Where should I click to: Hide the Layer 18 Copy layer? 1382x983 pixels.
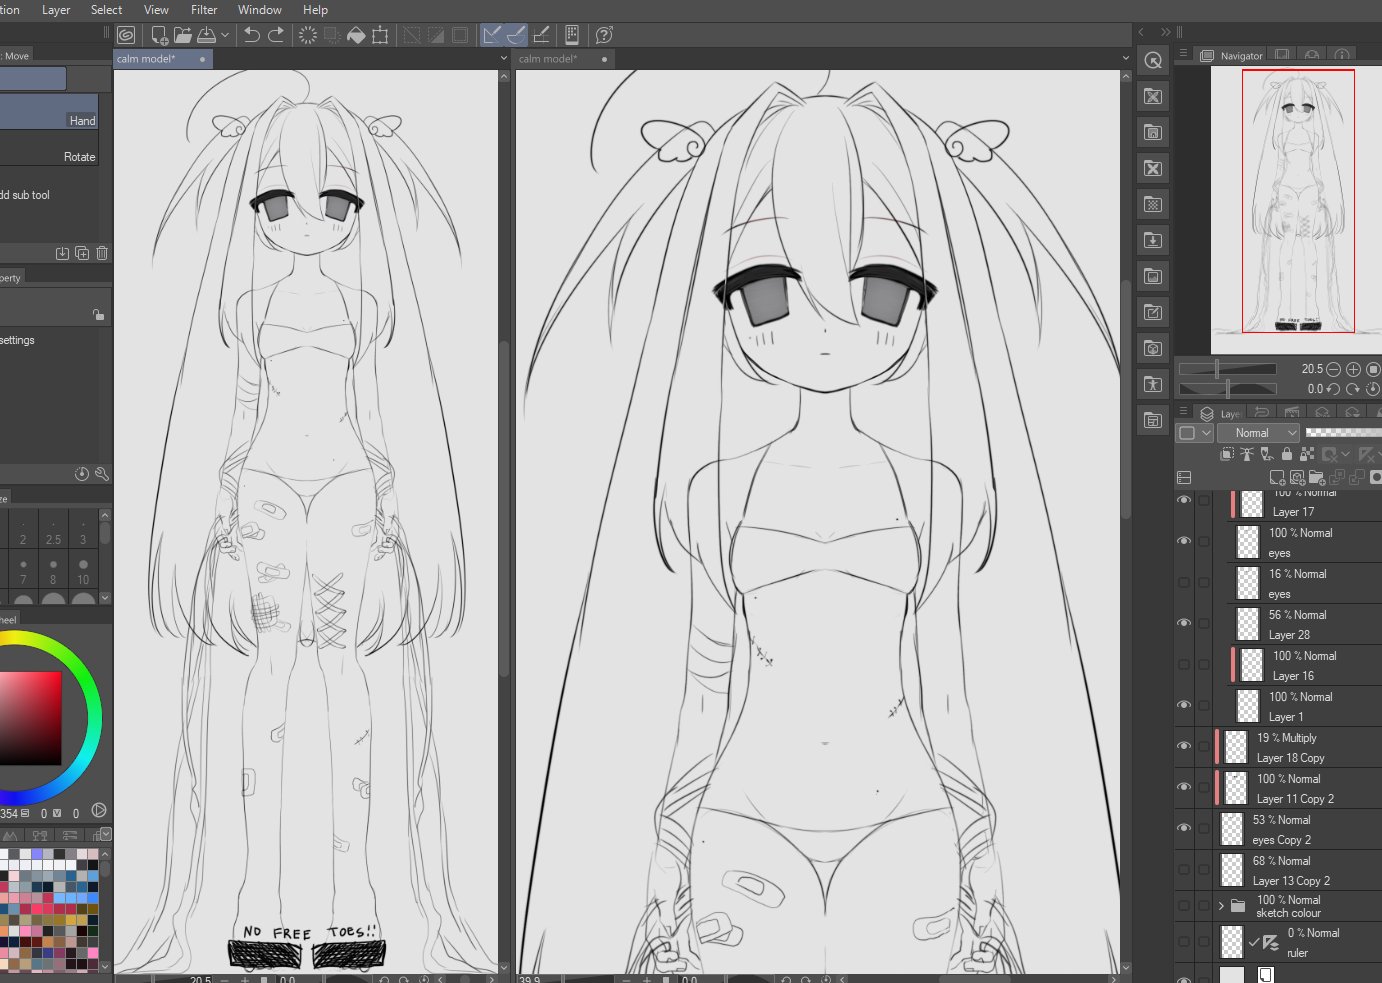(x=1184, y=746)
